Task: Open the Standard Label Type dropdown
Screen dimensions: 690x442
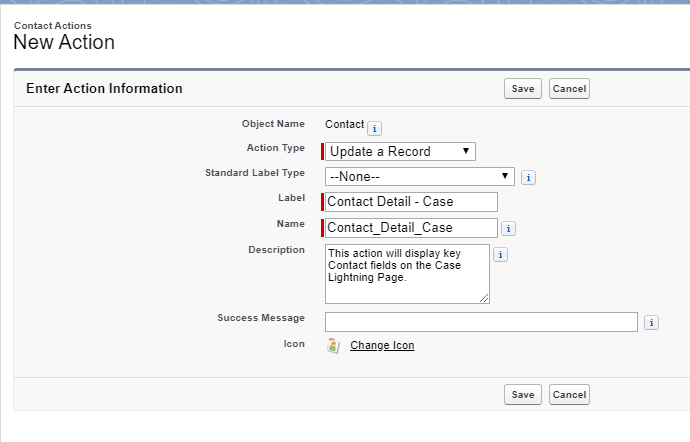Action: 419,177
